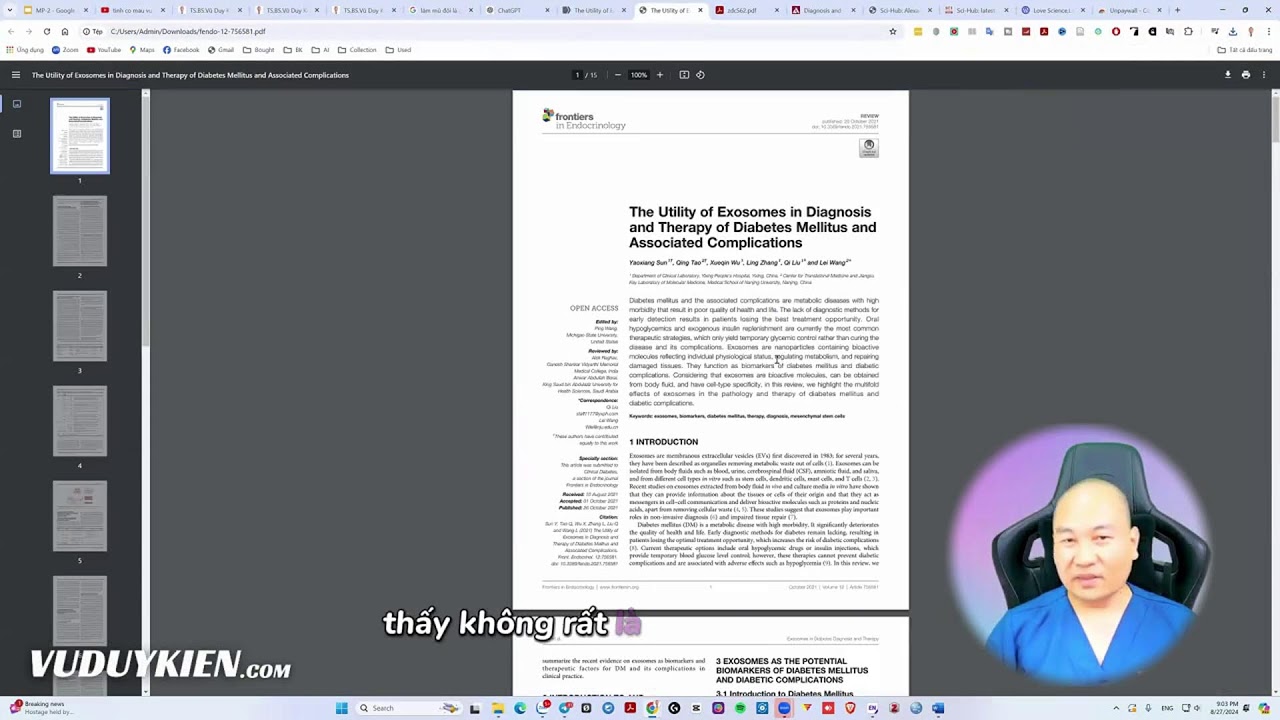Open Spotify from the taskbar

[740, 708]
